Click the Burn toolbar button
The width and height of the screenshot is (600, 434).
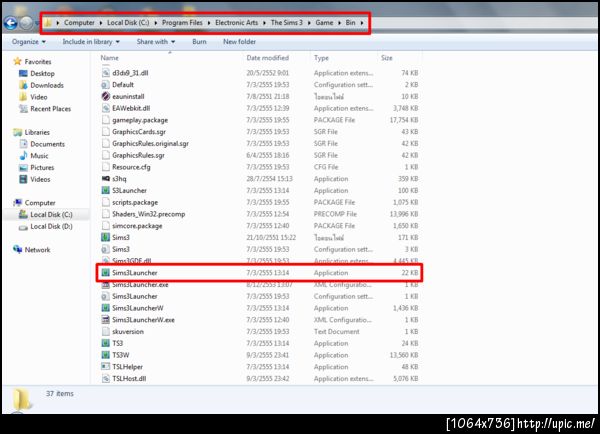(x=199, y=42)
